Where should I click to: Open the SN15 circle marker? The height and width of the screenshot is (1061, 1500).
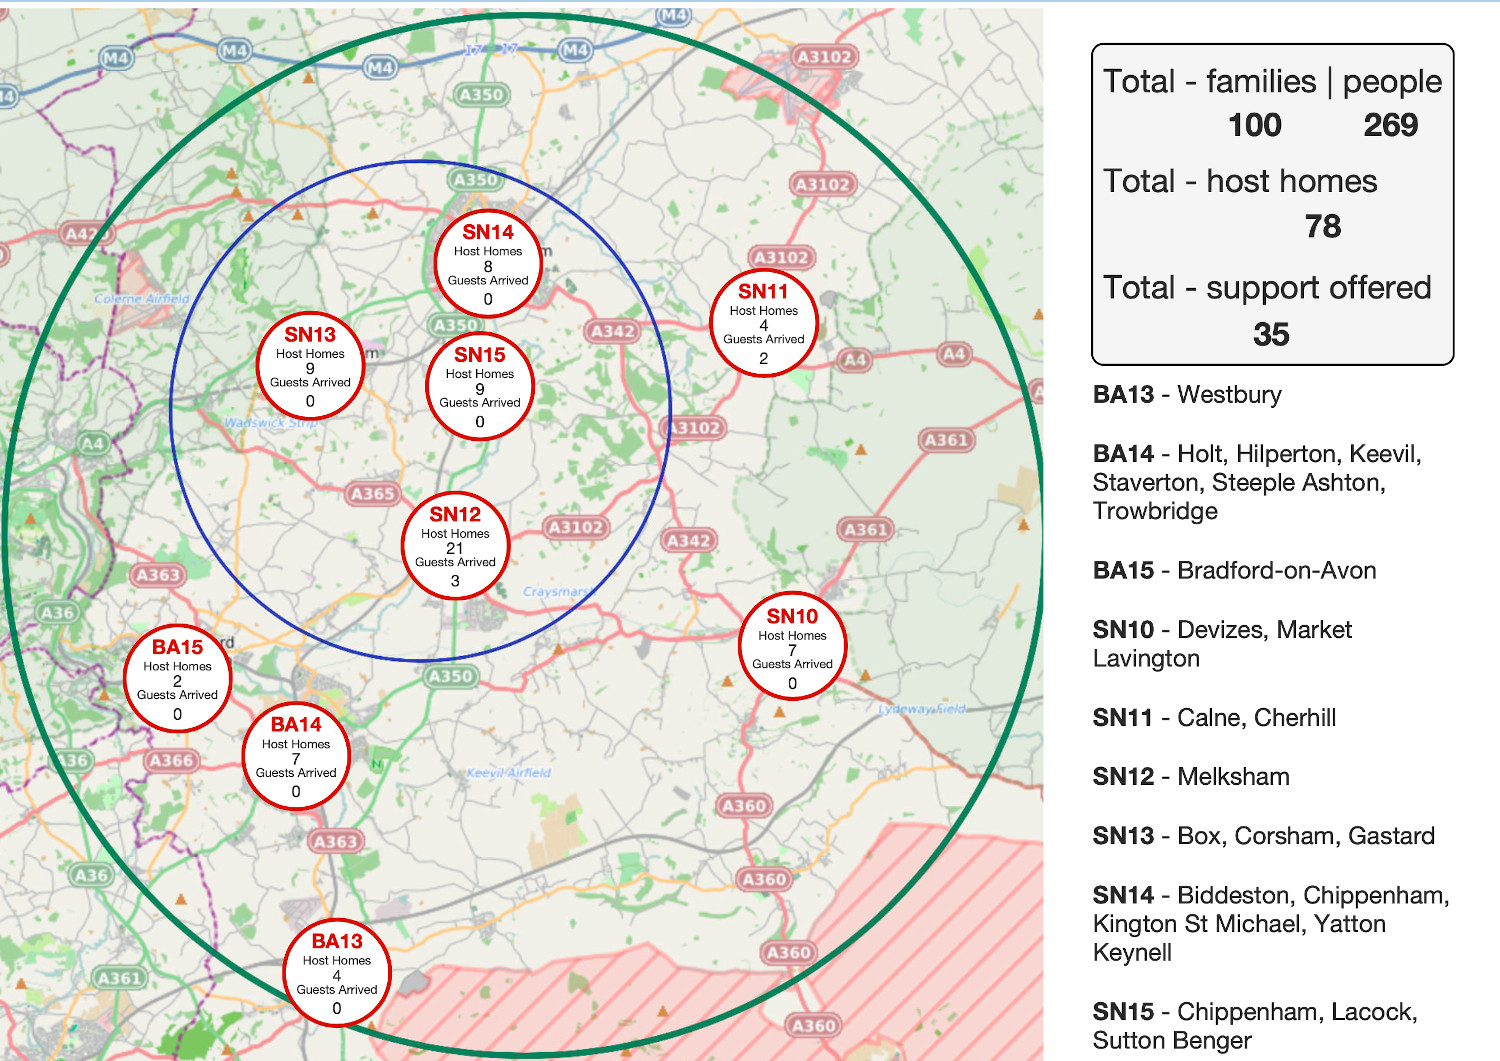click(480, 387)
